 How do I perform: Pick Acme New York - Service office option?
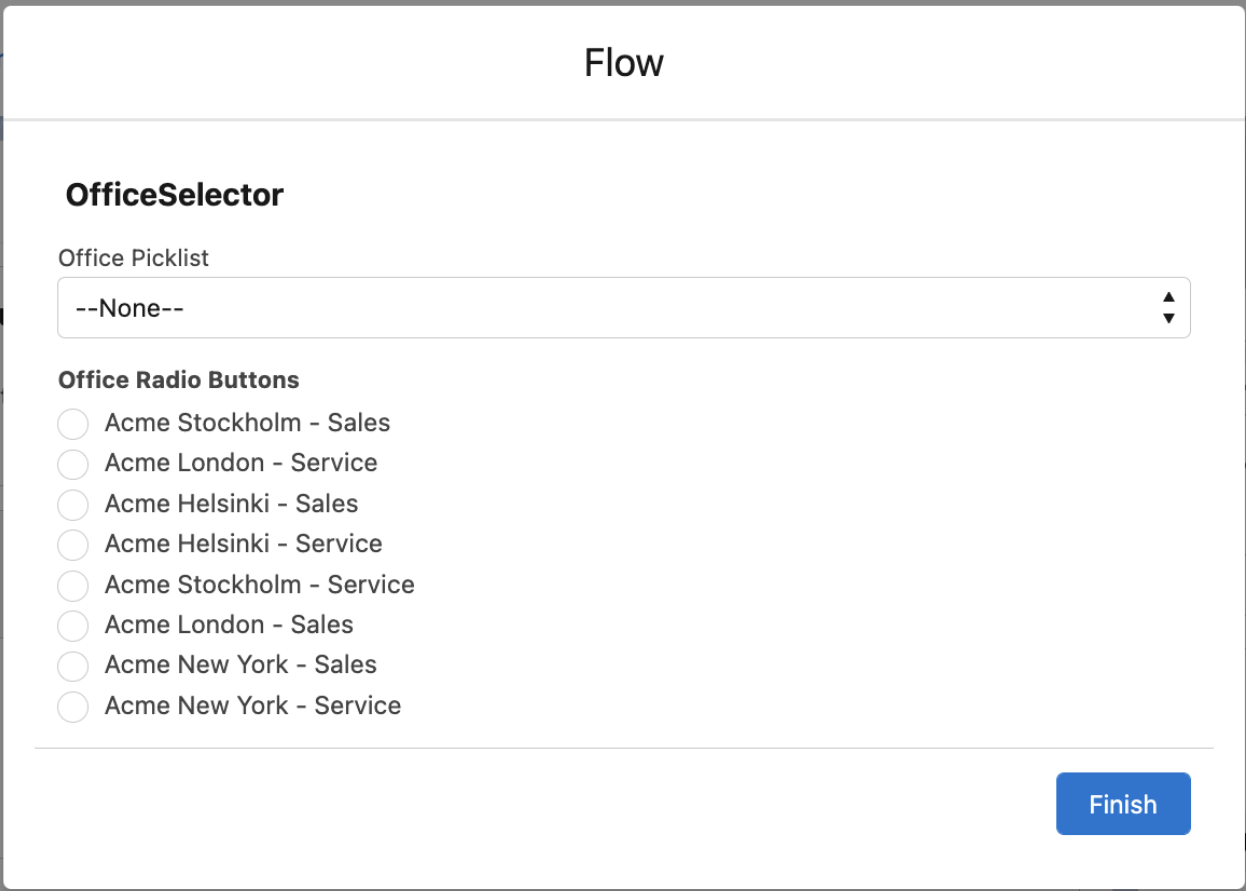coord(72,707)
